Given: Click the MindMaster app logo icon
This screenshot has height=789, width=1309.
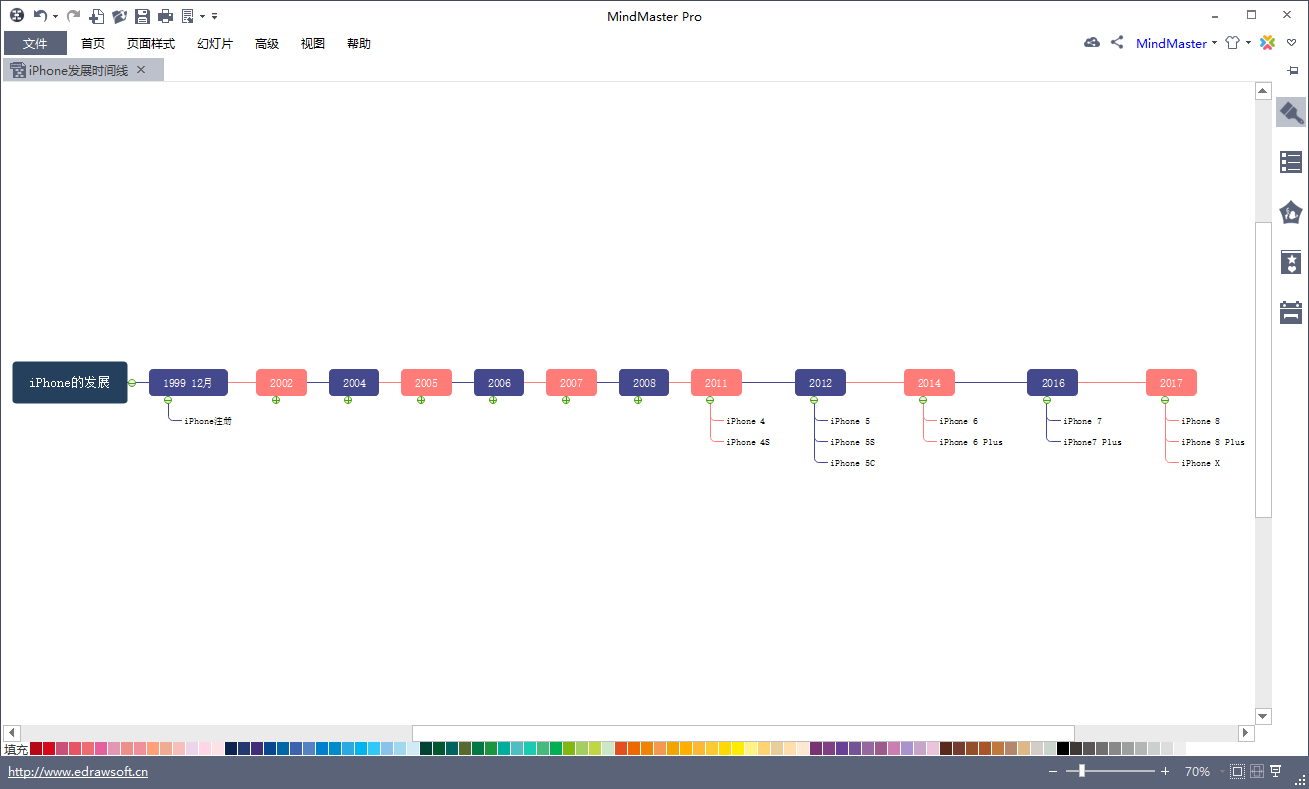Looking at the screenshot, I should 17,16.
